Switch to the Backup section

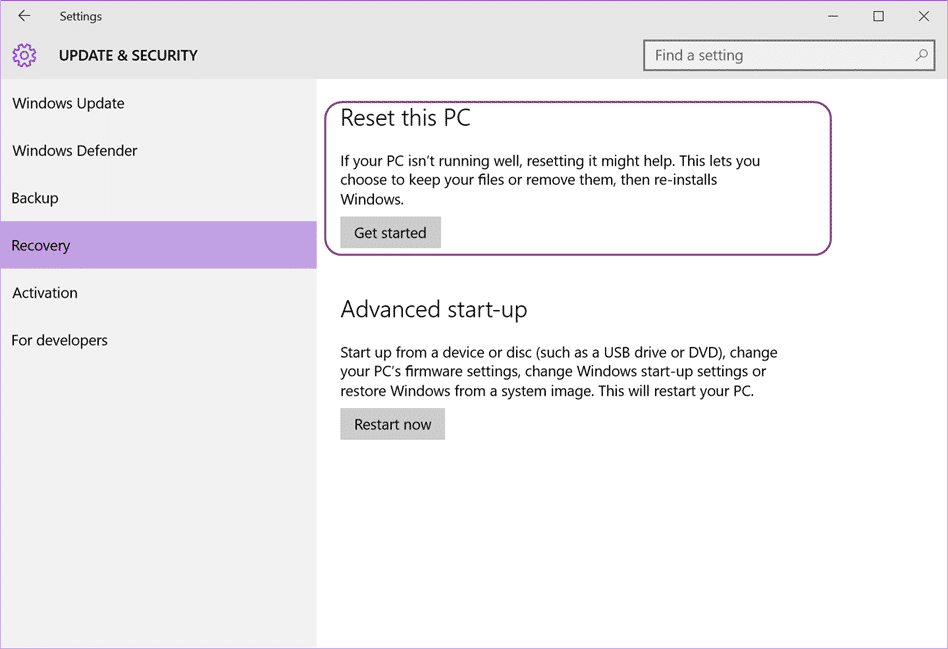[x=158, y=198]
